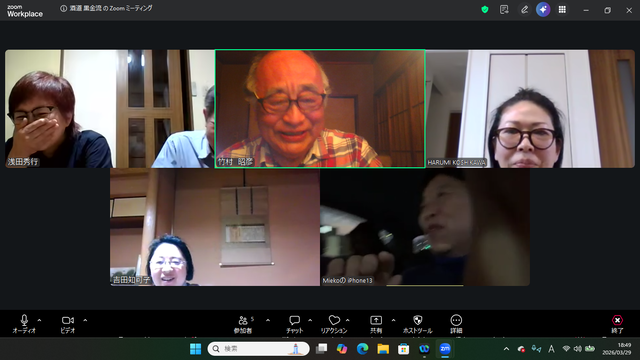Click name label HARUMI KOSHIKAWA
The image size is (640, 360).
coord(457,162)
